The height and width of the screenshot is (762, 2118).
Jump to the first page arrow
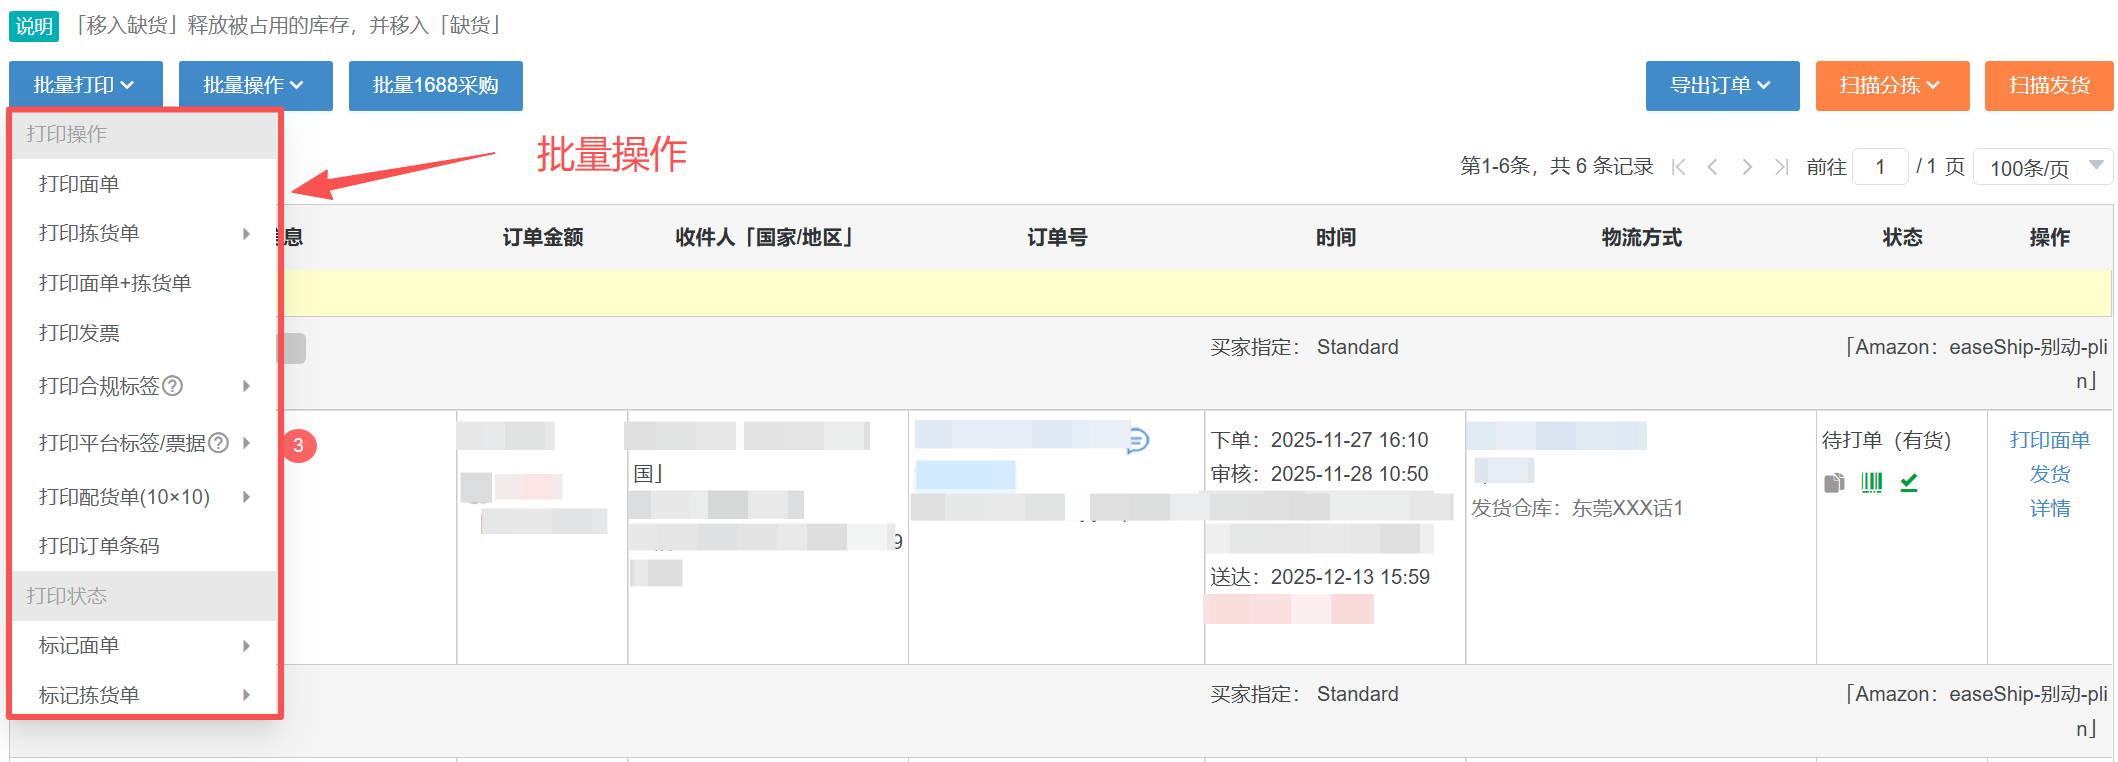[1679, 167]
